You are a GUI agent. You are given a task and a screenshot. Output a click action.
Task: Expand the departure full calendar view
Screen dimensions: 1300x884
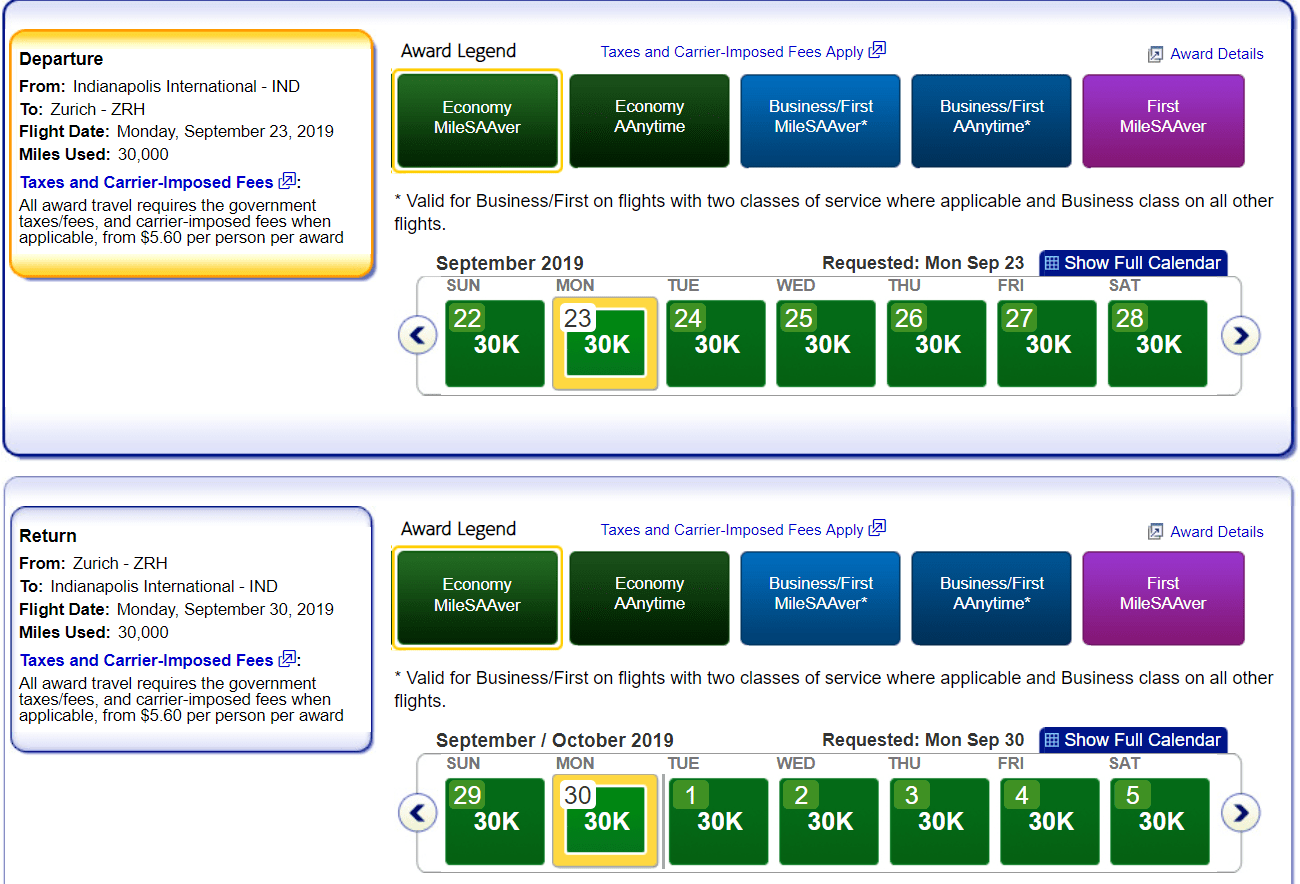pyautogui.click(x=1132, y=263)
